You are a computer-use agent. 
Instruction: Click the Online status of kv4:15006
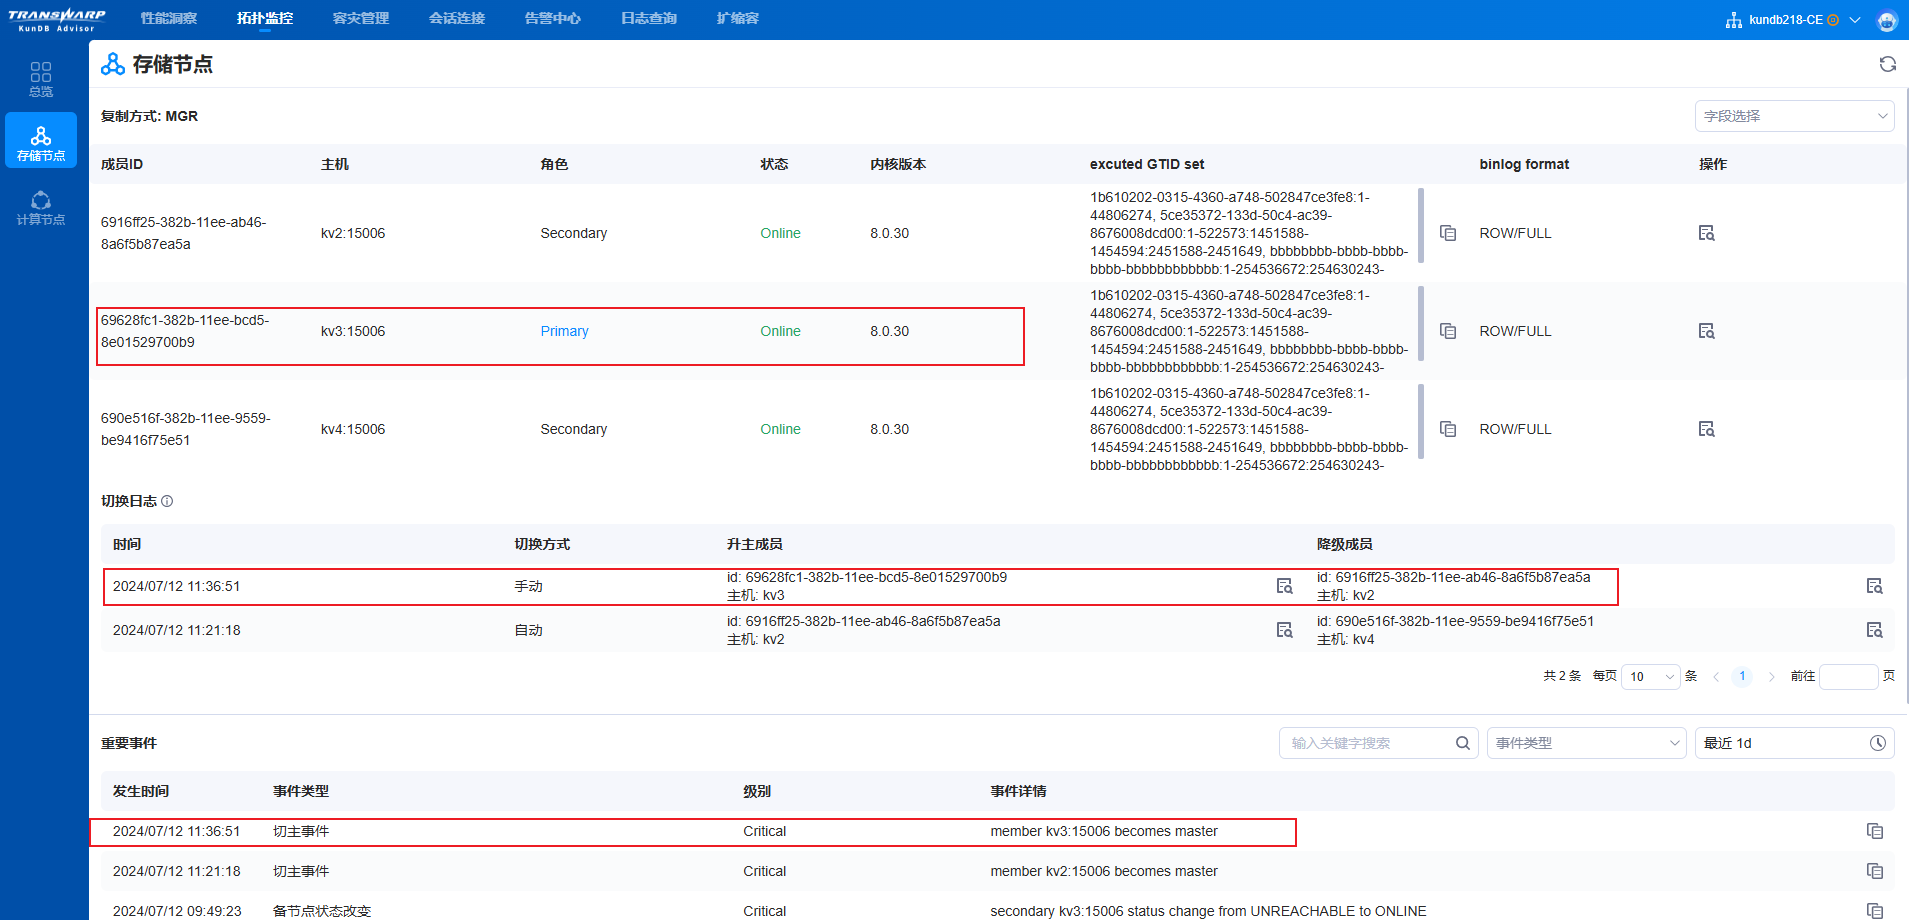pos(780,429)
